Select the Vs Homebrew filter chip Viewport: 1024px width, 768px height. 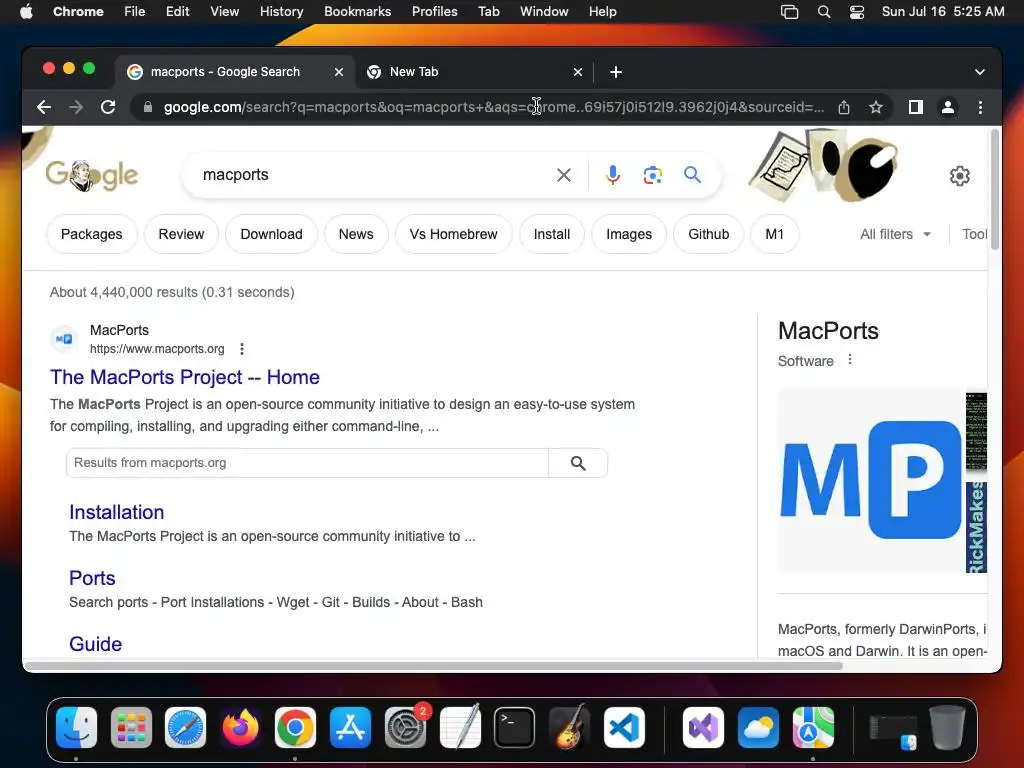click(x=453, y=234)
